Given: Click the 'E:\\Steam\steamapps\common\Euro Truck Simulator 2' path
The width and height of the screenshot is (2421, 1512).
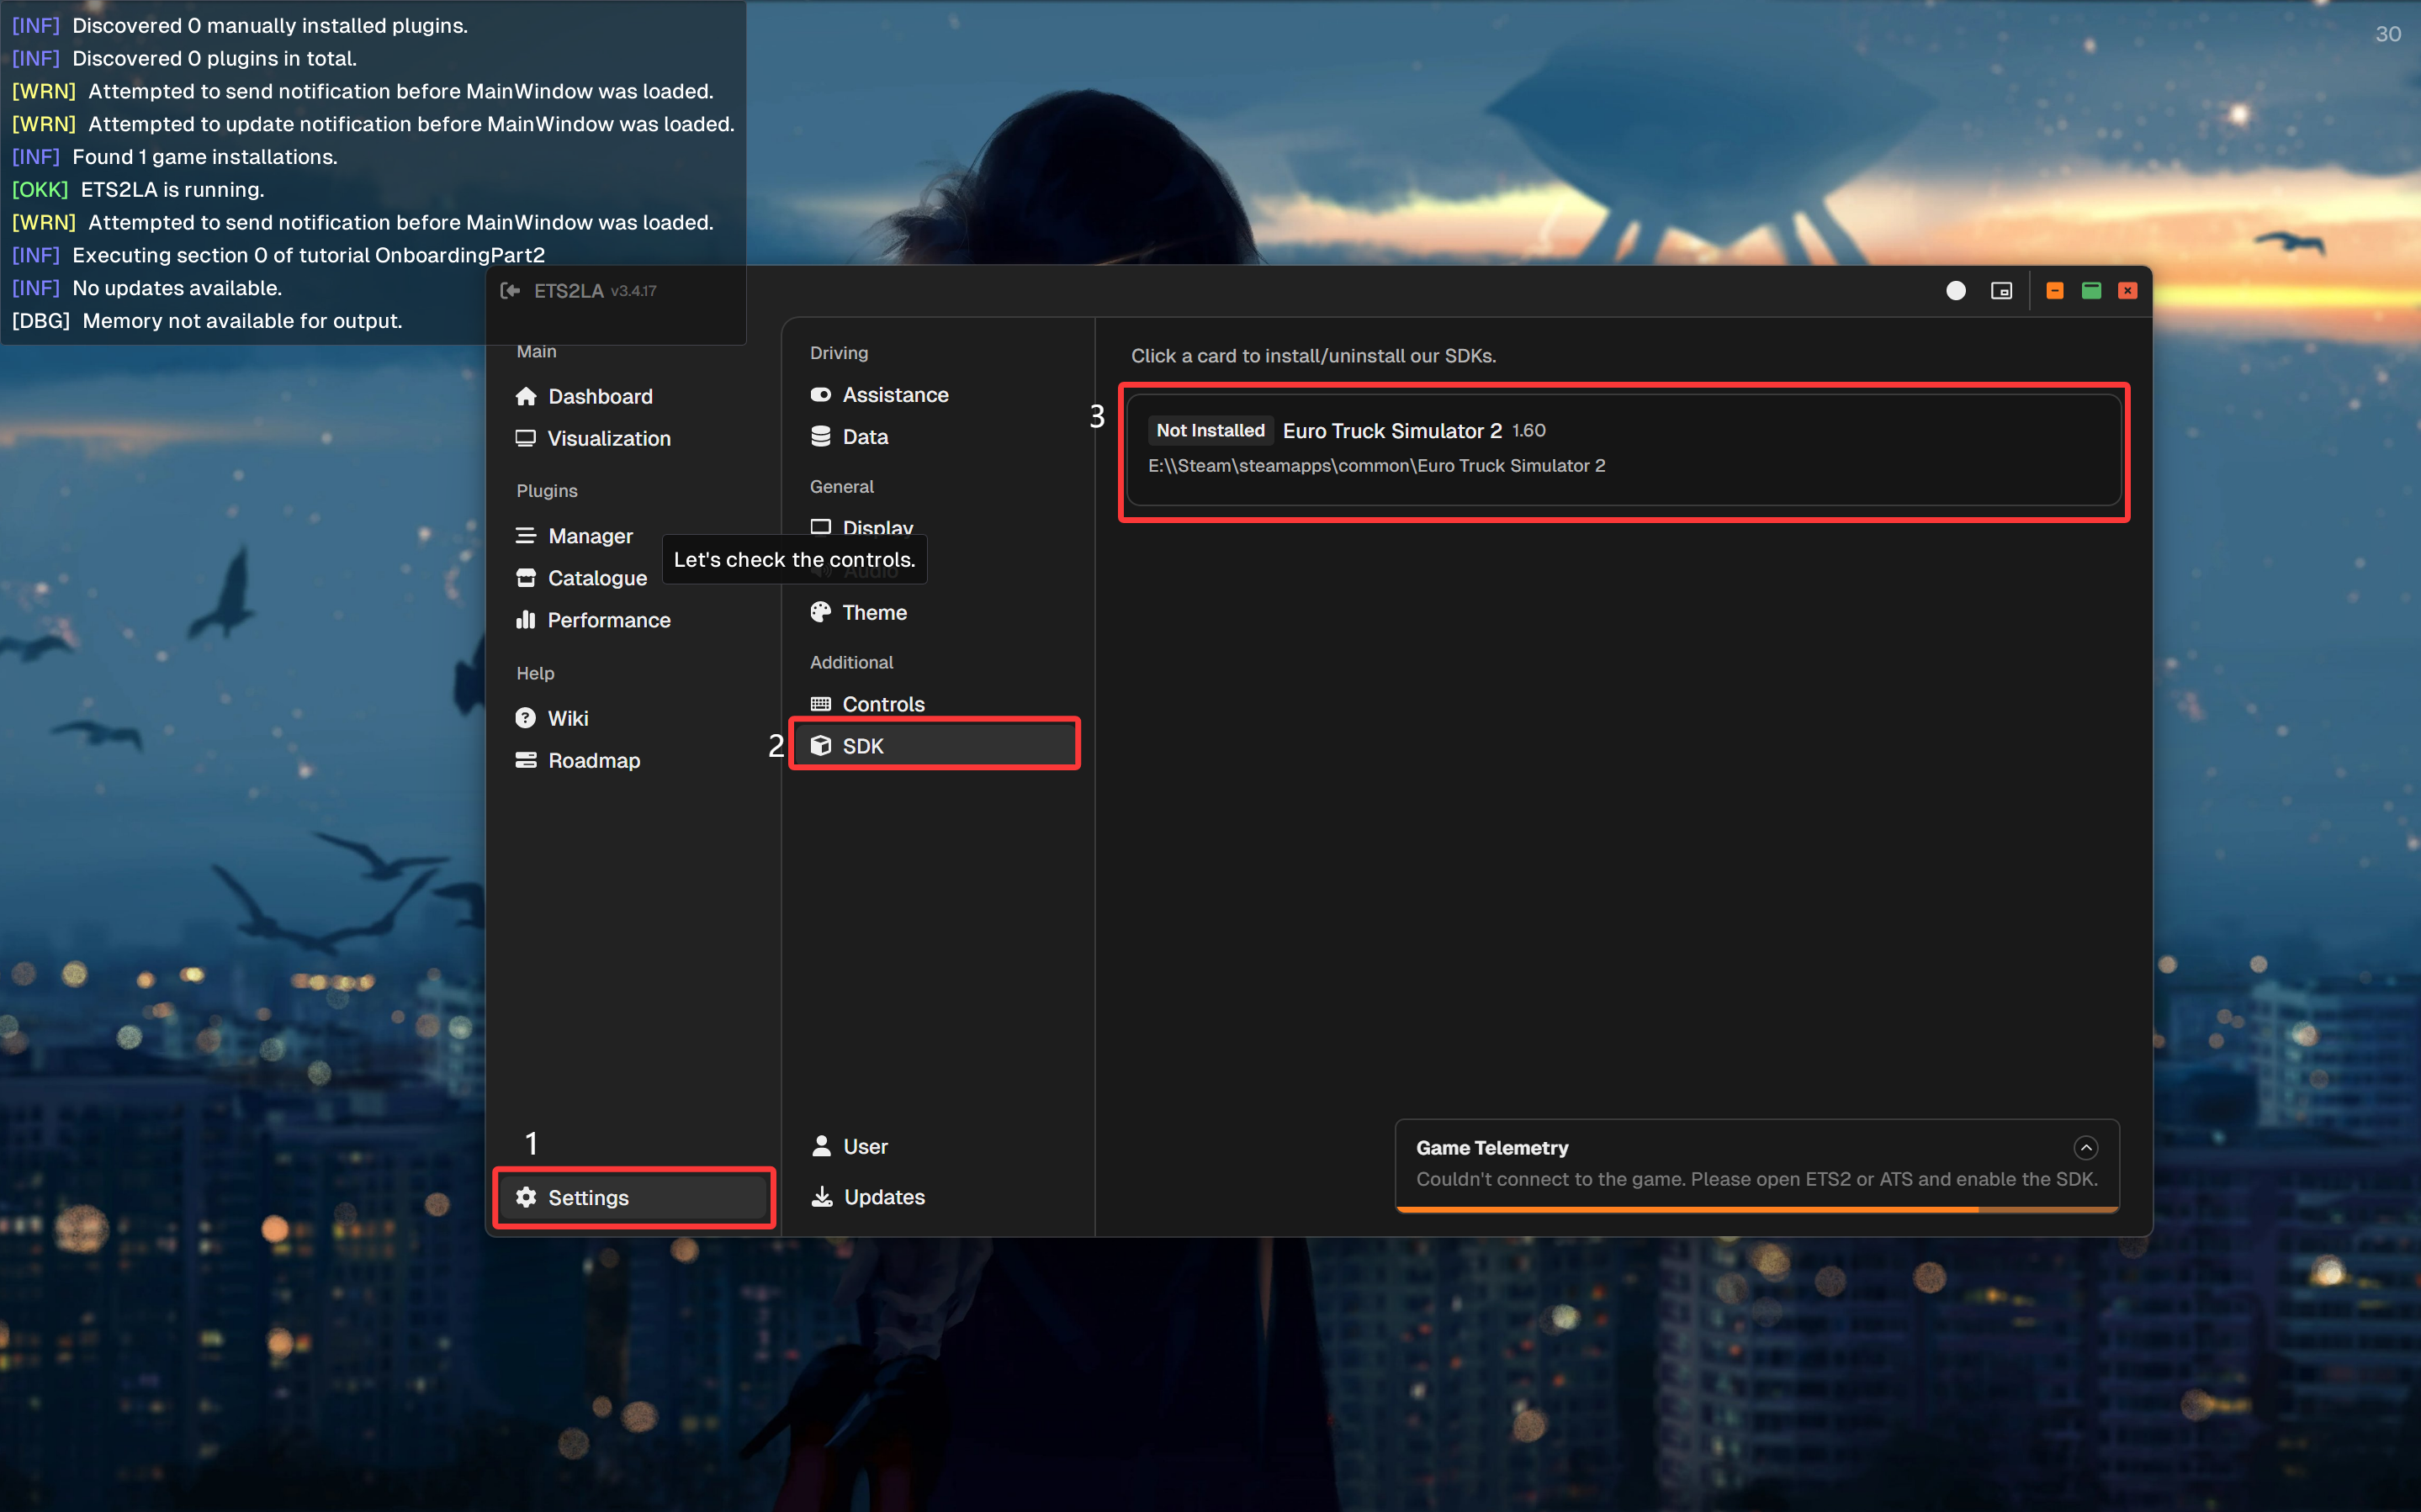Looking at the screenshot, I should (1376, 466).
